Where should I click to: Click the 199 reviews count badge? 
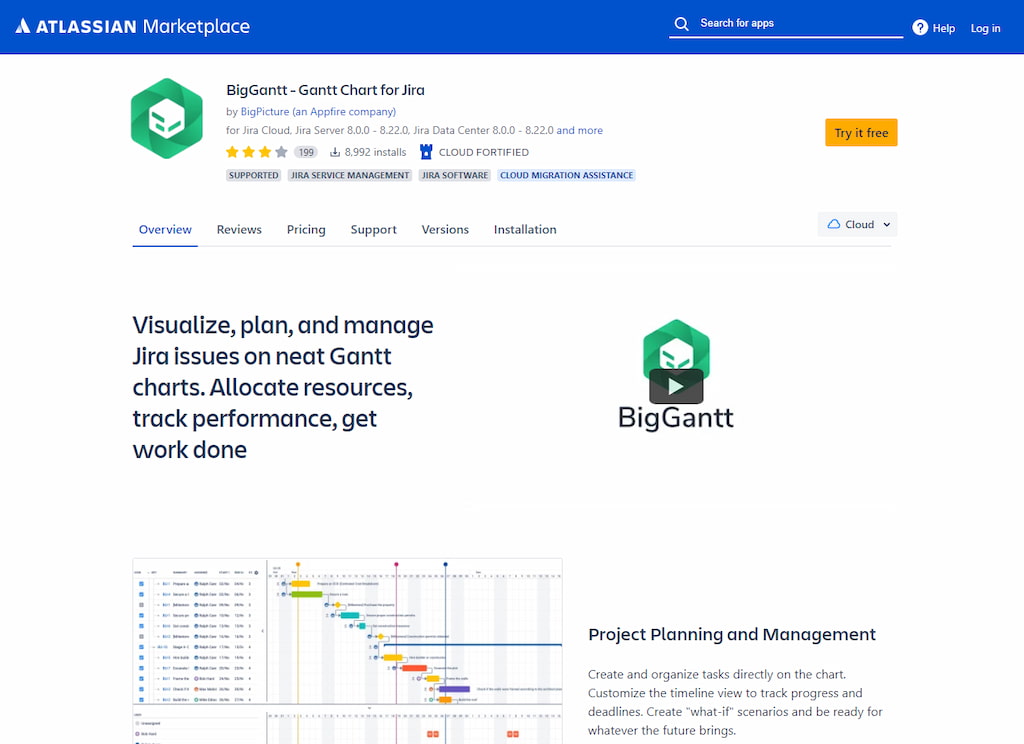(306, 151)
